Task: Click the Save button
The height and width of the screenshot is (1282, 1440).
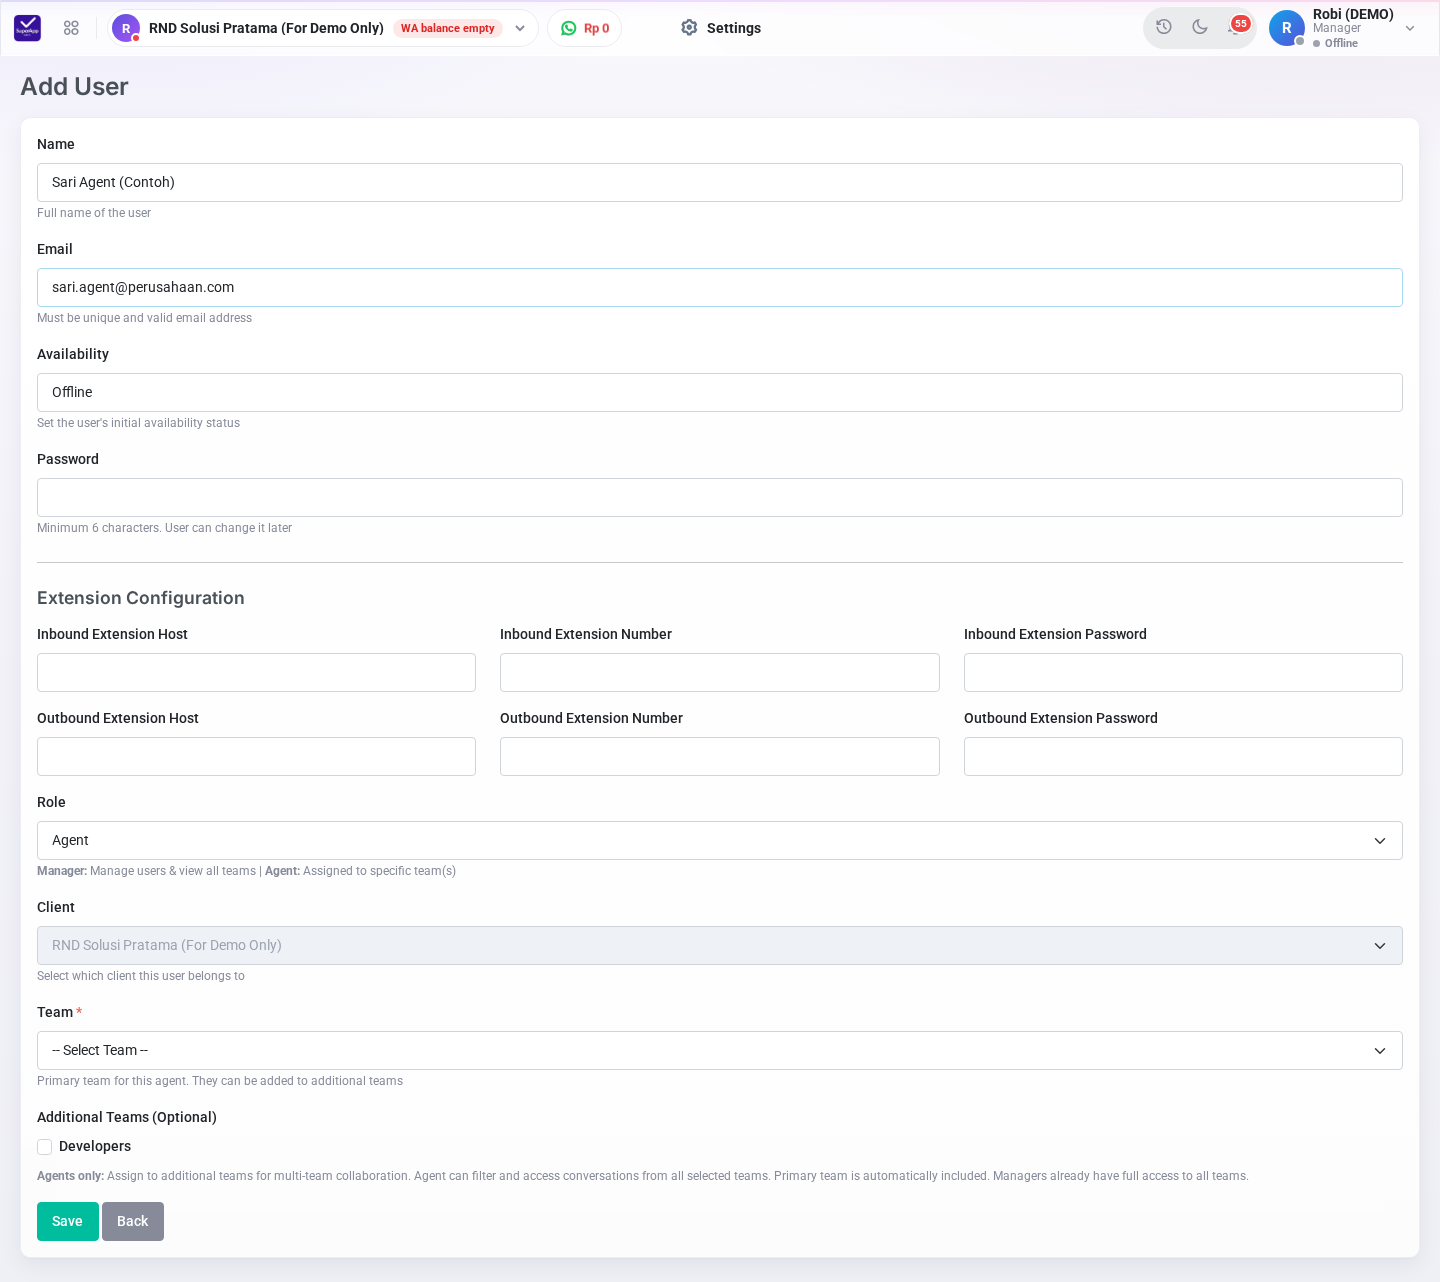Action: pos(67,1221)
